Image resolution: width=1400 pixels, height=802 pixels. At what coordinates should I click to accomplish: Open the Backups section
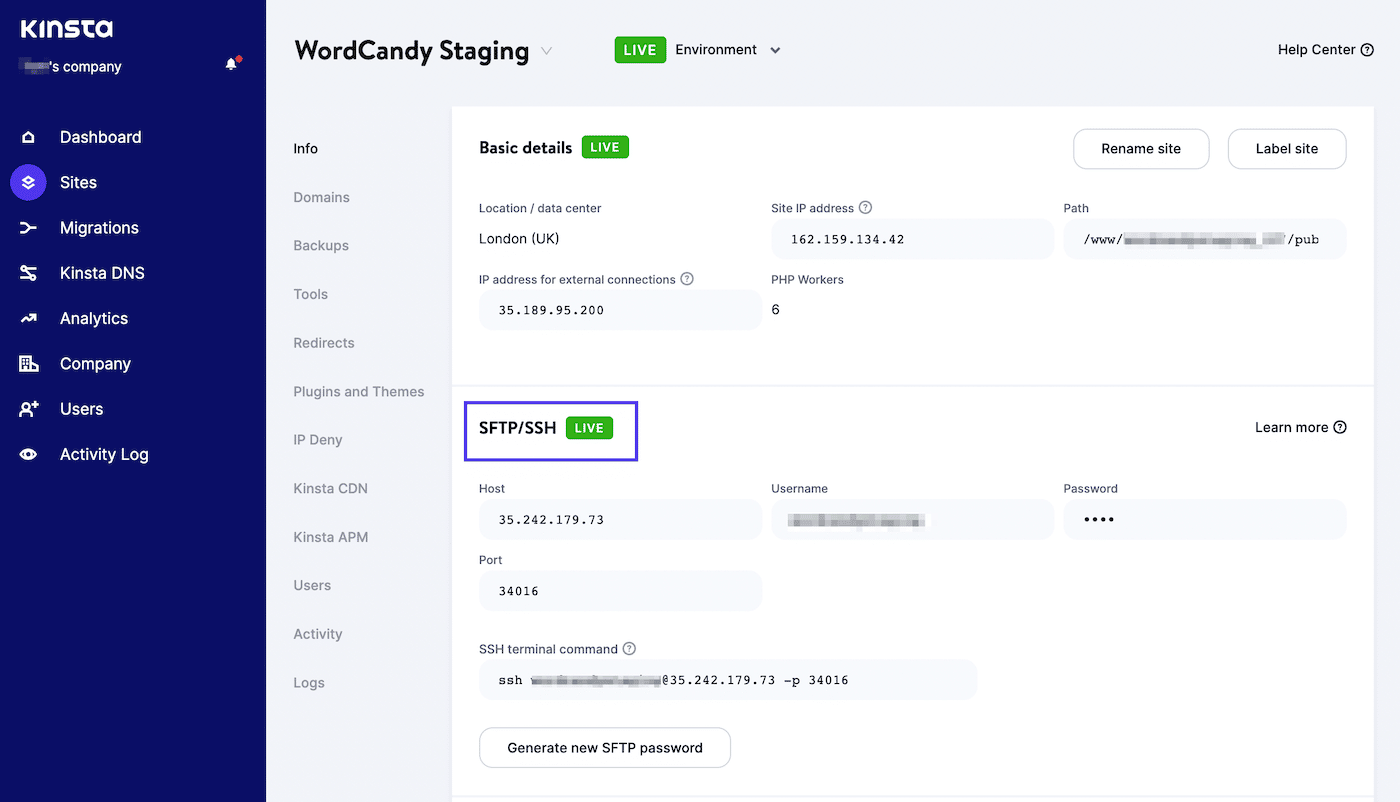[x=319, y=245]
